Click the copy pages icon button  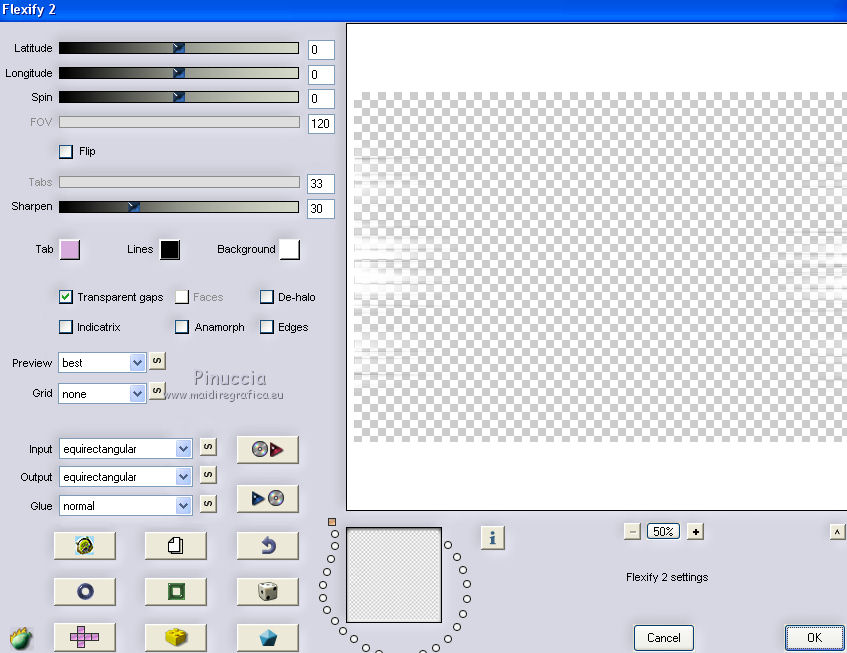tap(176, 546)
